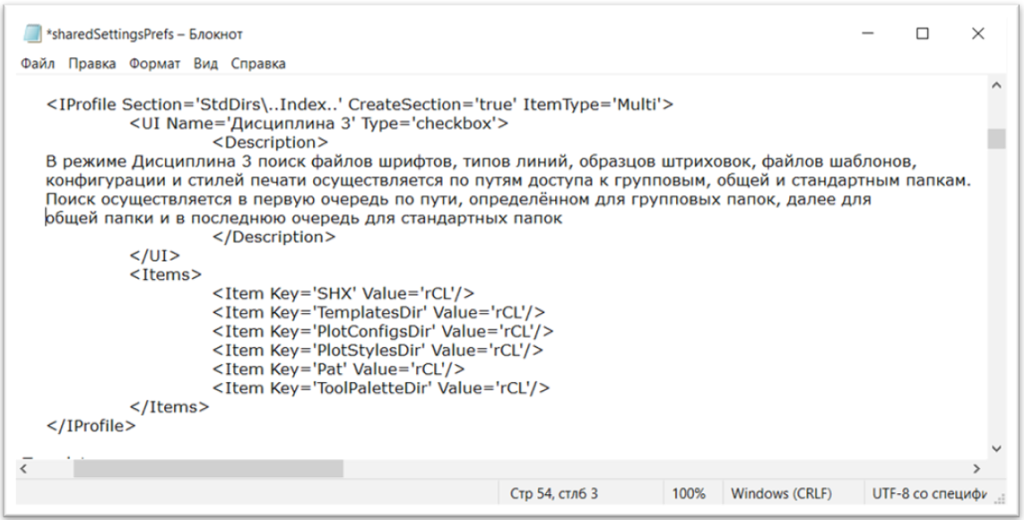Place cursor in the closing IProfile tag

tap(91, 425)
